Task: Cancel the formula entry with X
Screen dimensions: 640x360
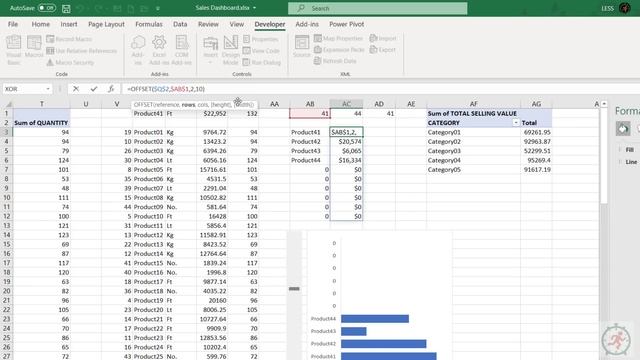Action: (x=76, y=89)
